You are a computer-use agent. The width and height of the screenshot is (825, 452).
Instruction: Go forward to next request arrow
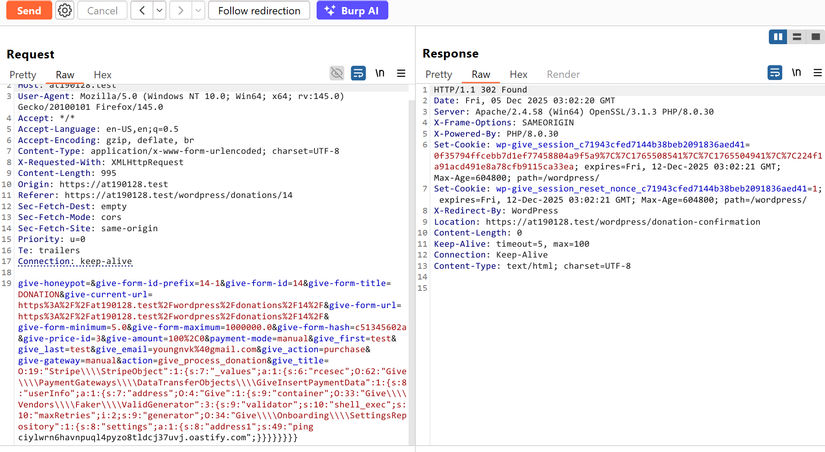click(180, 11)
